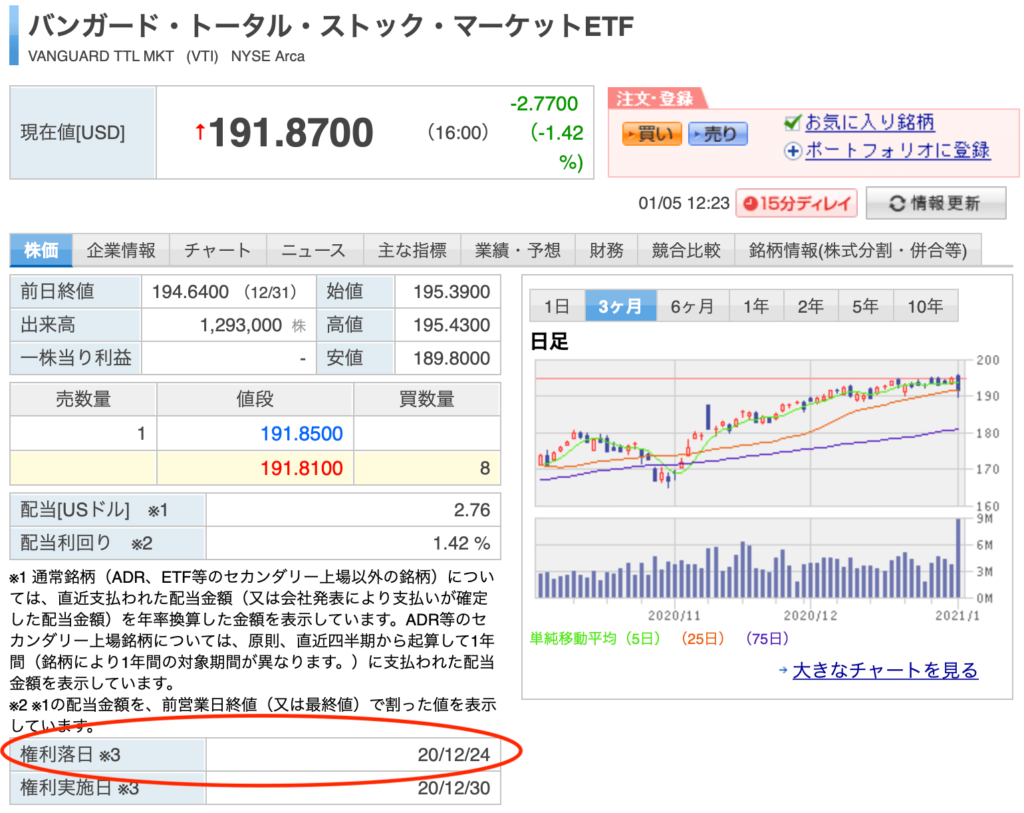Open the 大きなチャートを見る link
This screenshot has height=813, width=1024.
click(x=885, y=670)
